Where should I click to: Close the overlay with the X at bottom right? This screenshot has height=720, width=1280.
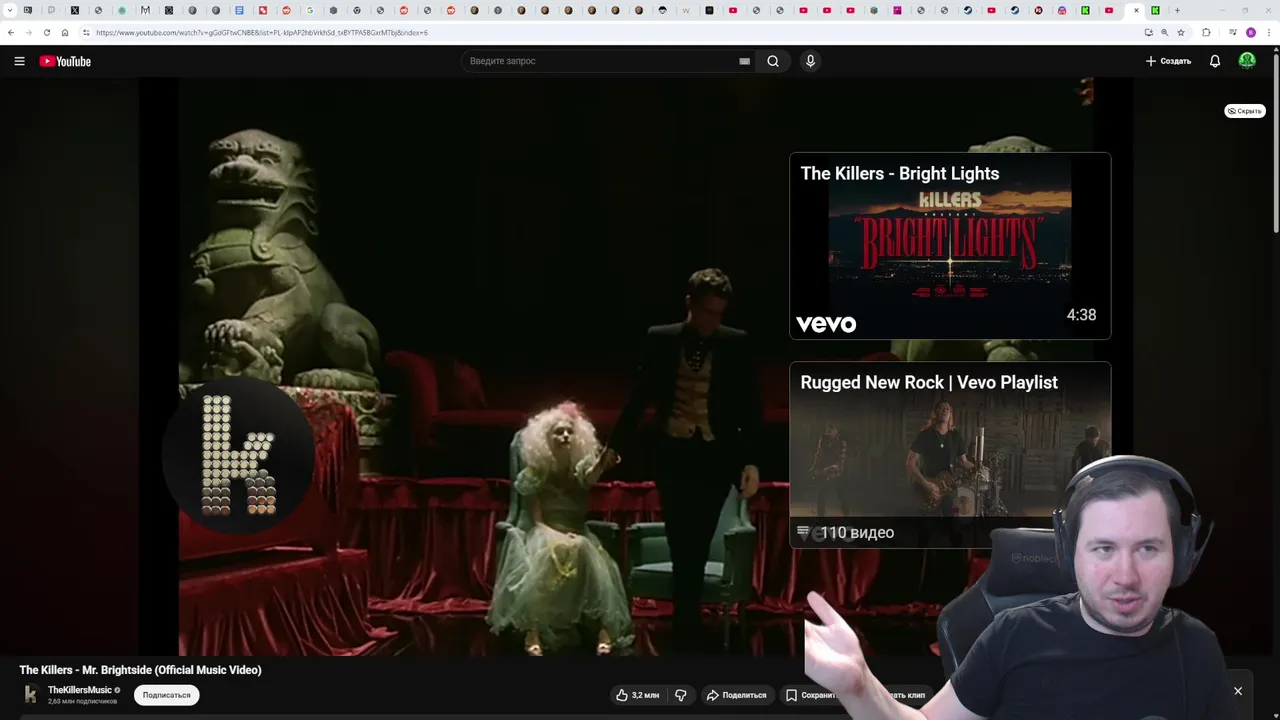1238,691
